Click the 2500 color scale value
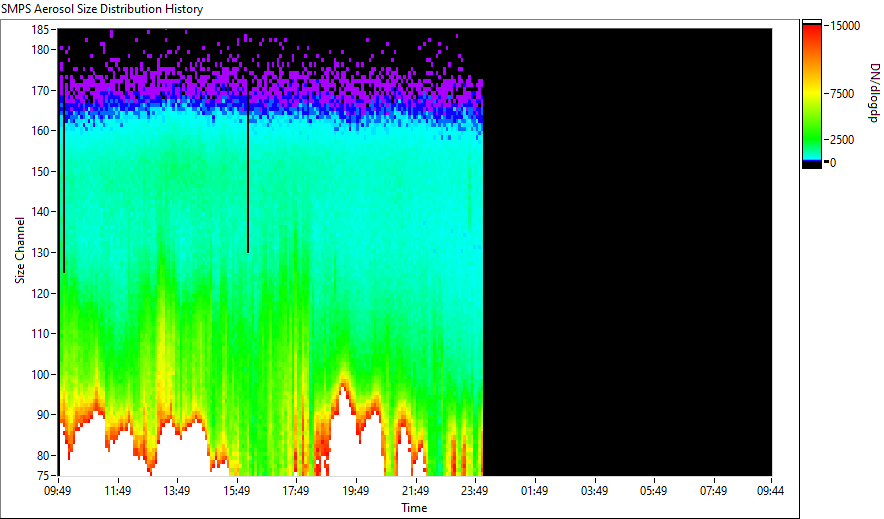Screen dimensions: 884x519 [842, 140]
